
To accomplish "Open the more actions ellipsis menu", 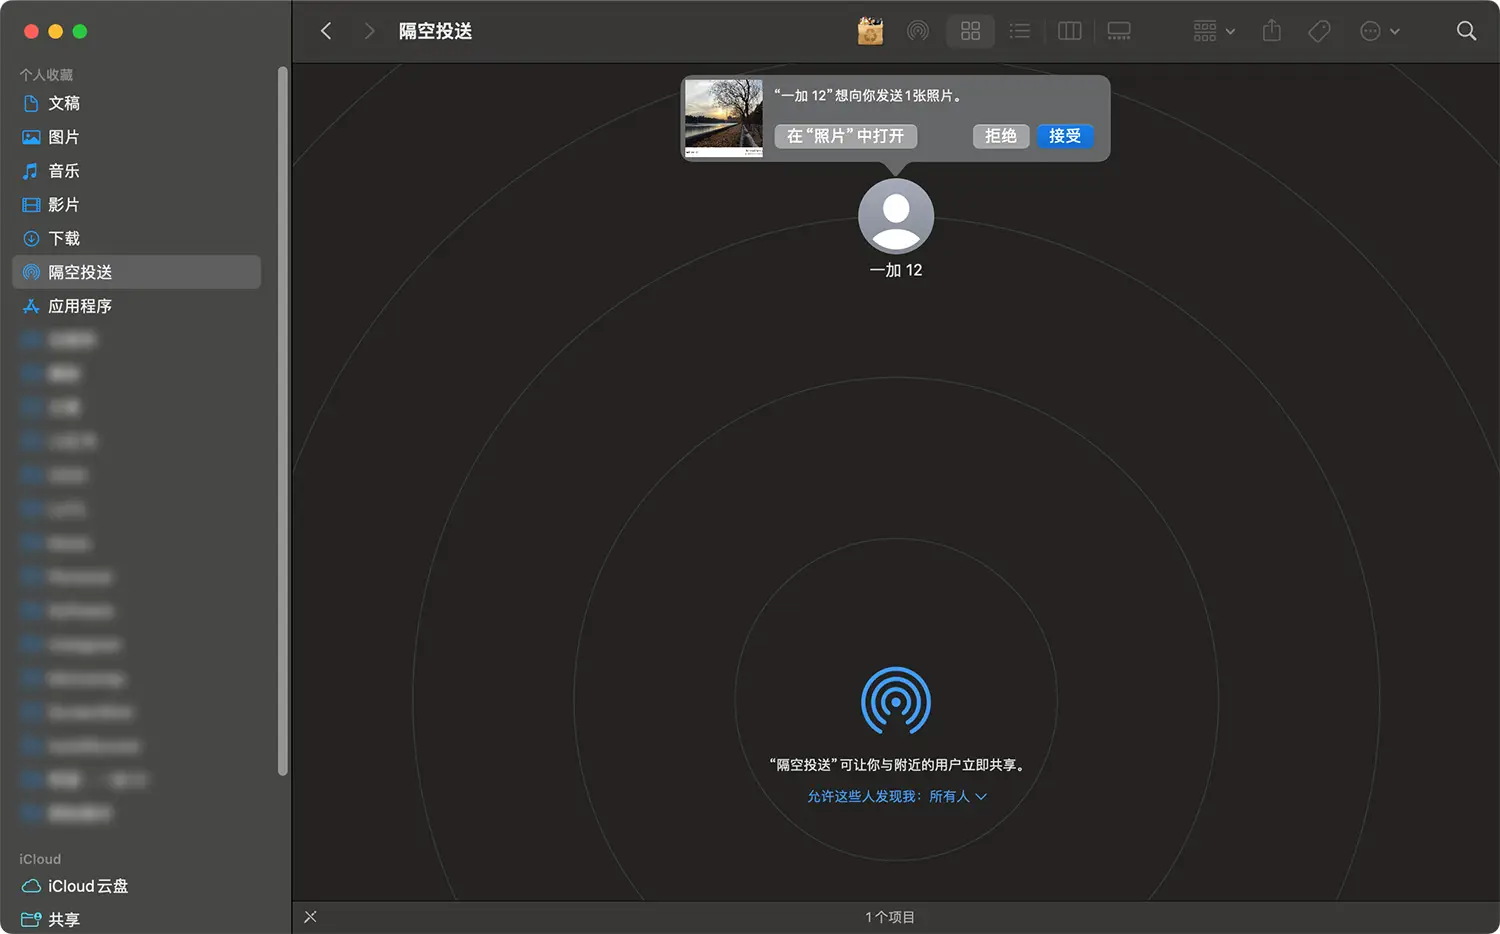I will 1379,31.
